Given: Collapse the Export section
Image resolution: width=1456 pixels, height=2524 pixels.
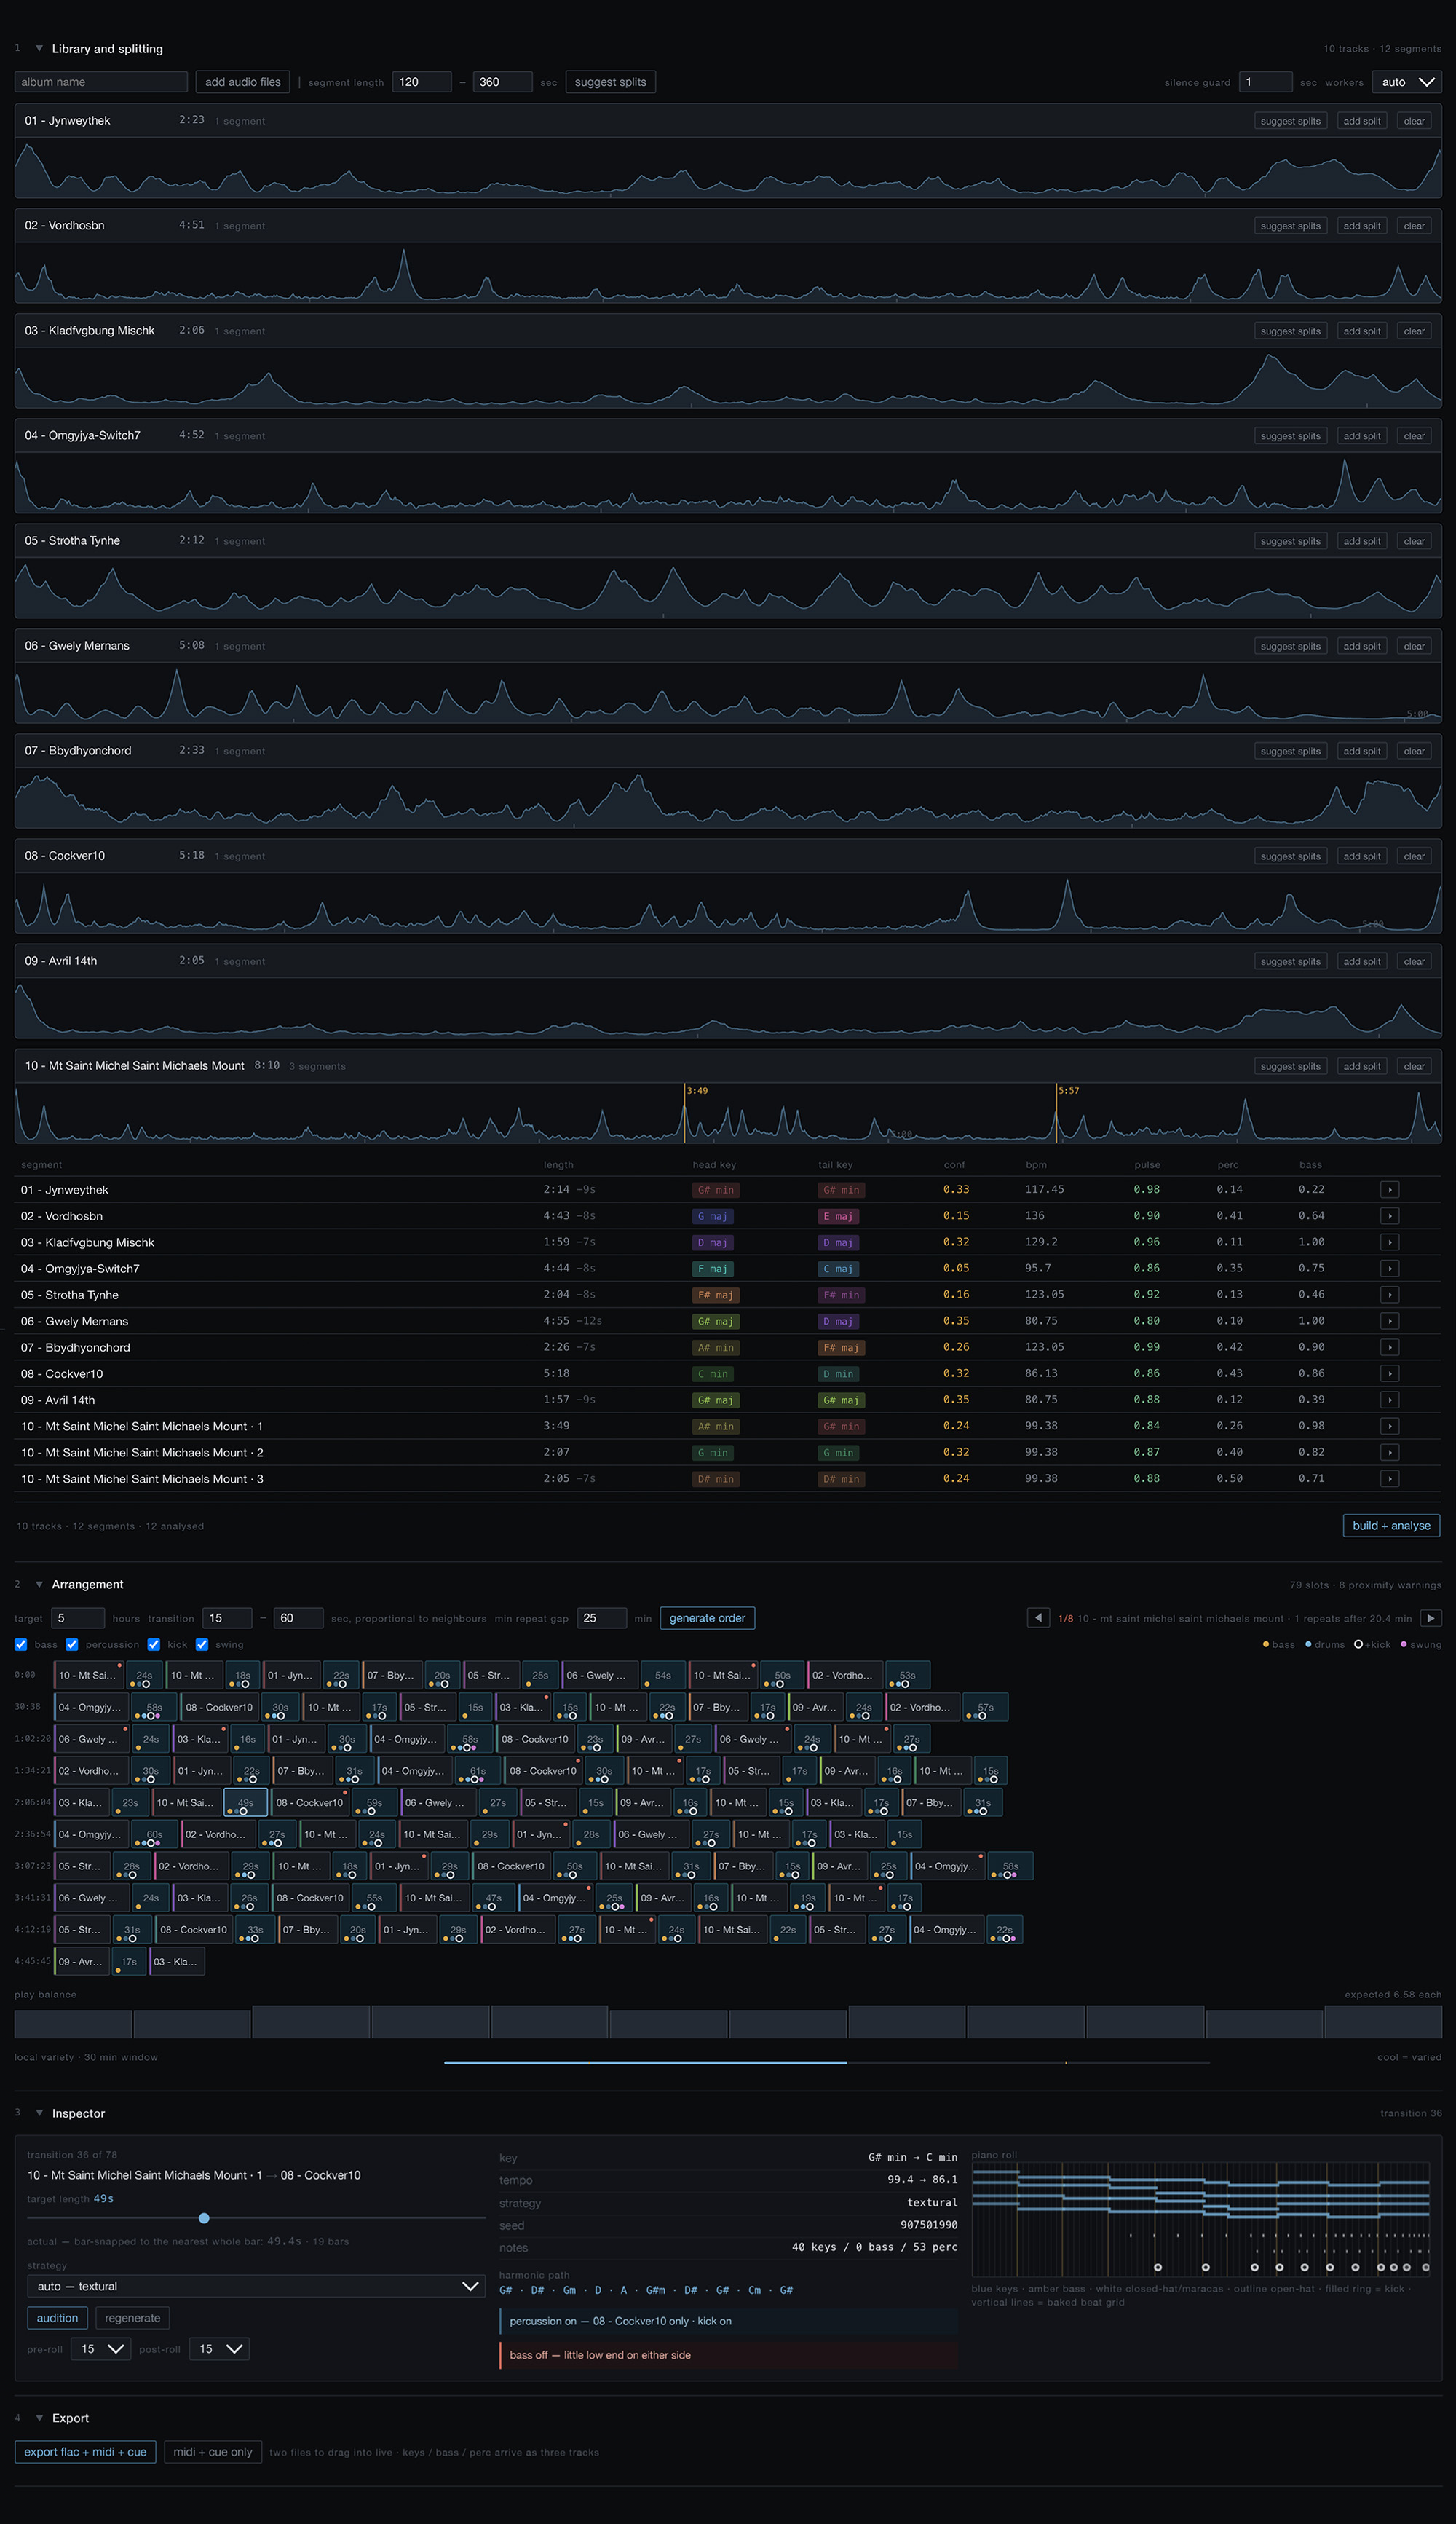Looking at the screenshot, I should tap(39, 2418).
